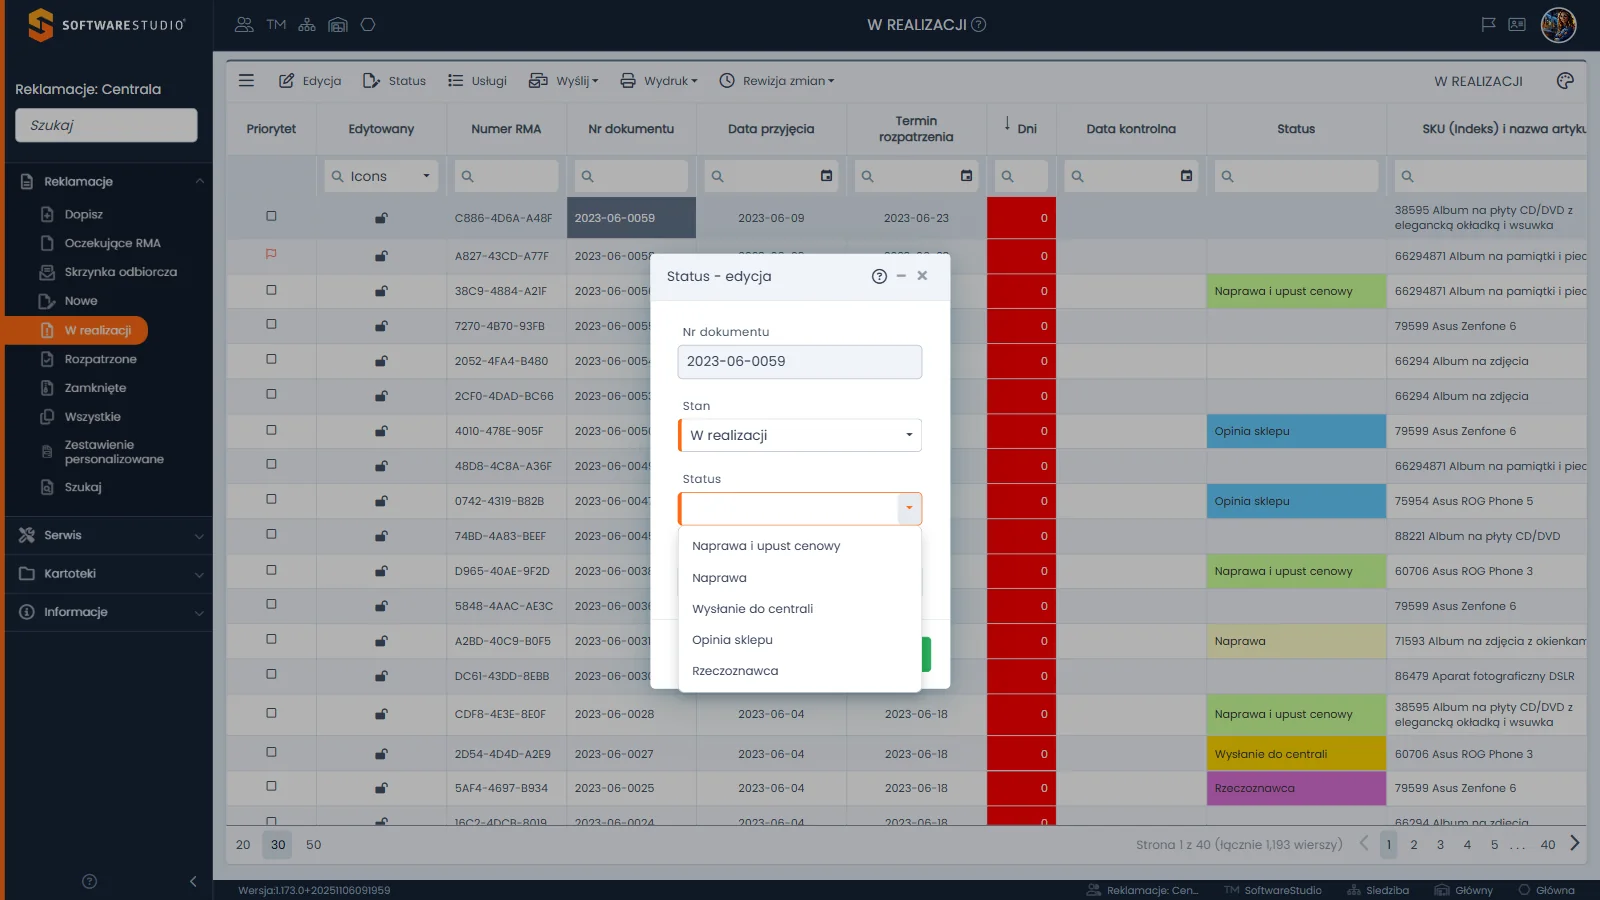Viewport: 1600px width, 900px height.
Task: Open the Wydruk dropdown menu
Action: (659, 81)
